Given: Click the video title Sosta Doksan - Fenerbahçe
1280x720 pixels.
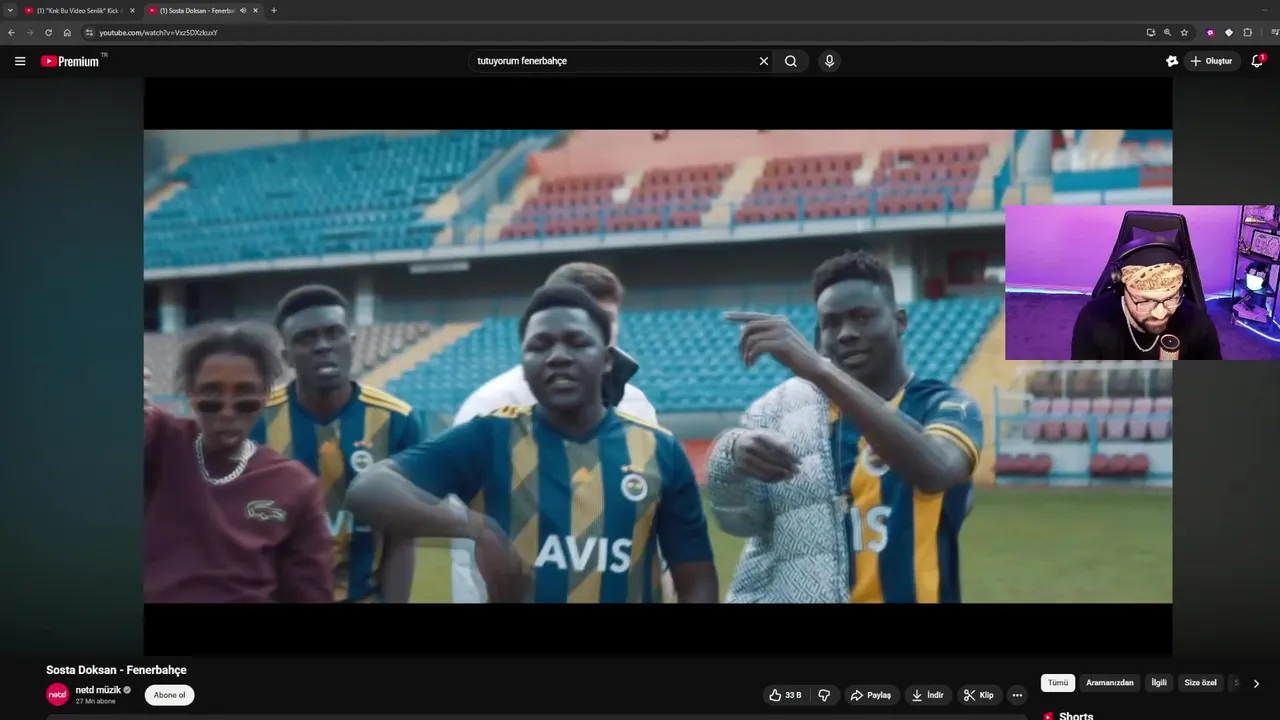Looking at the screenshot, I should tap(116, 670).
